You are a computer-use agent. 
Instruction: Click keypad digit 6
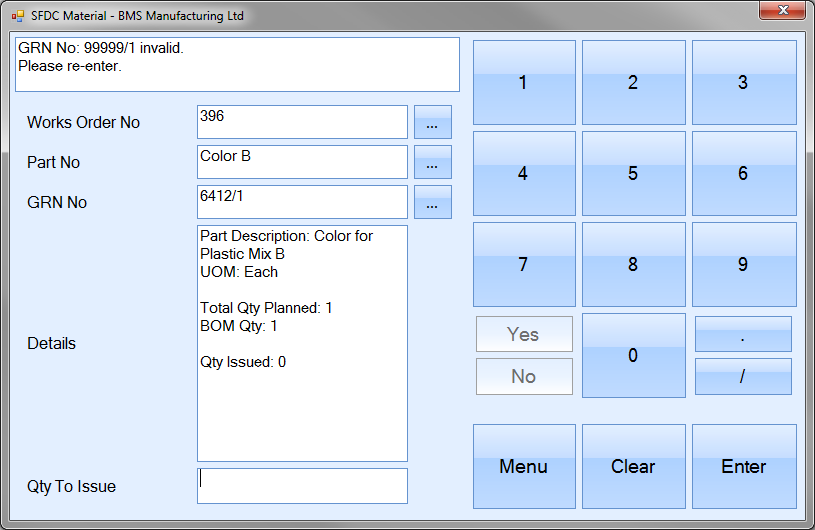coord(744,174)
